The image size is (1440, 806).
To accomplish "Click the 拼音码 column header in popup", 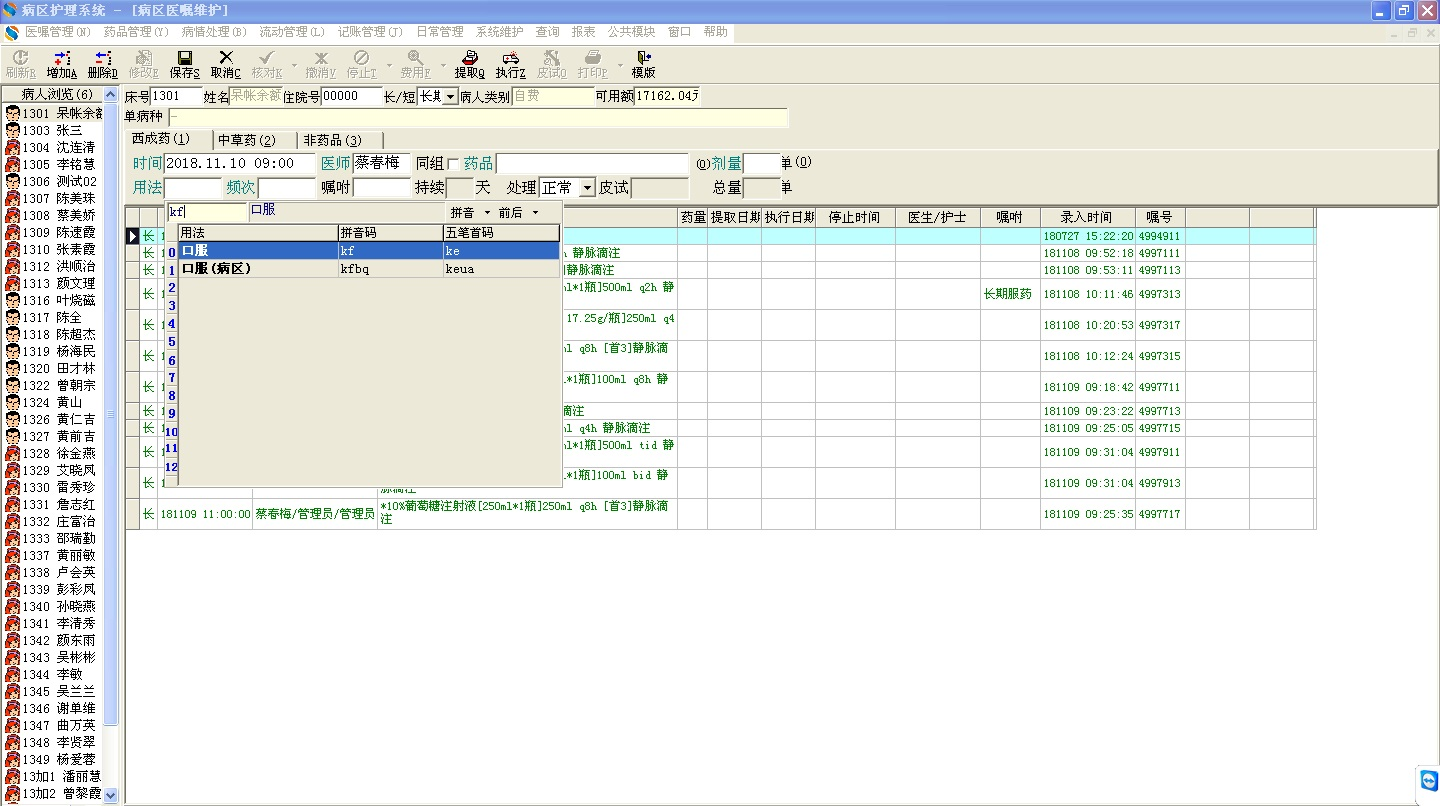I will [391, 233].
